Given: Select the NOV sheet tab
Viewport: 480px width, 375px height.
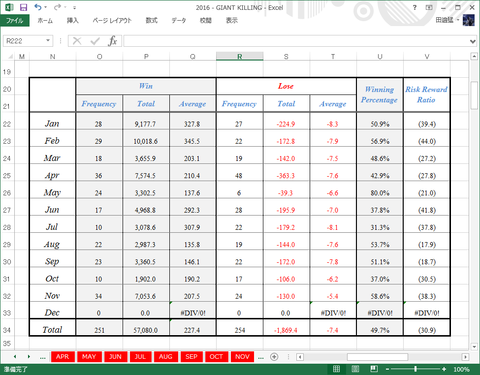Looking at the screenshot, I should [x=242, y=357].
